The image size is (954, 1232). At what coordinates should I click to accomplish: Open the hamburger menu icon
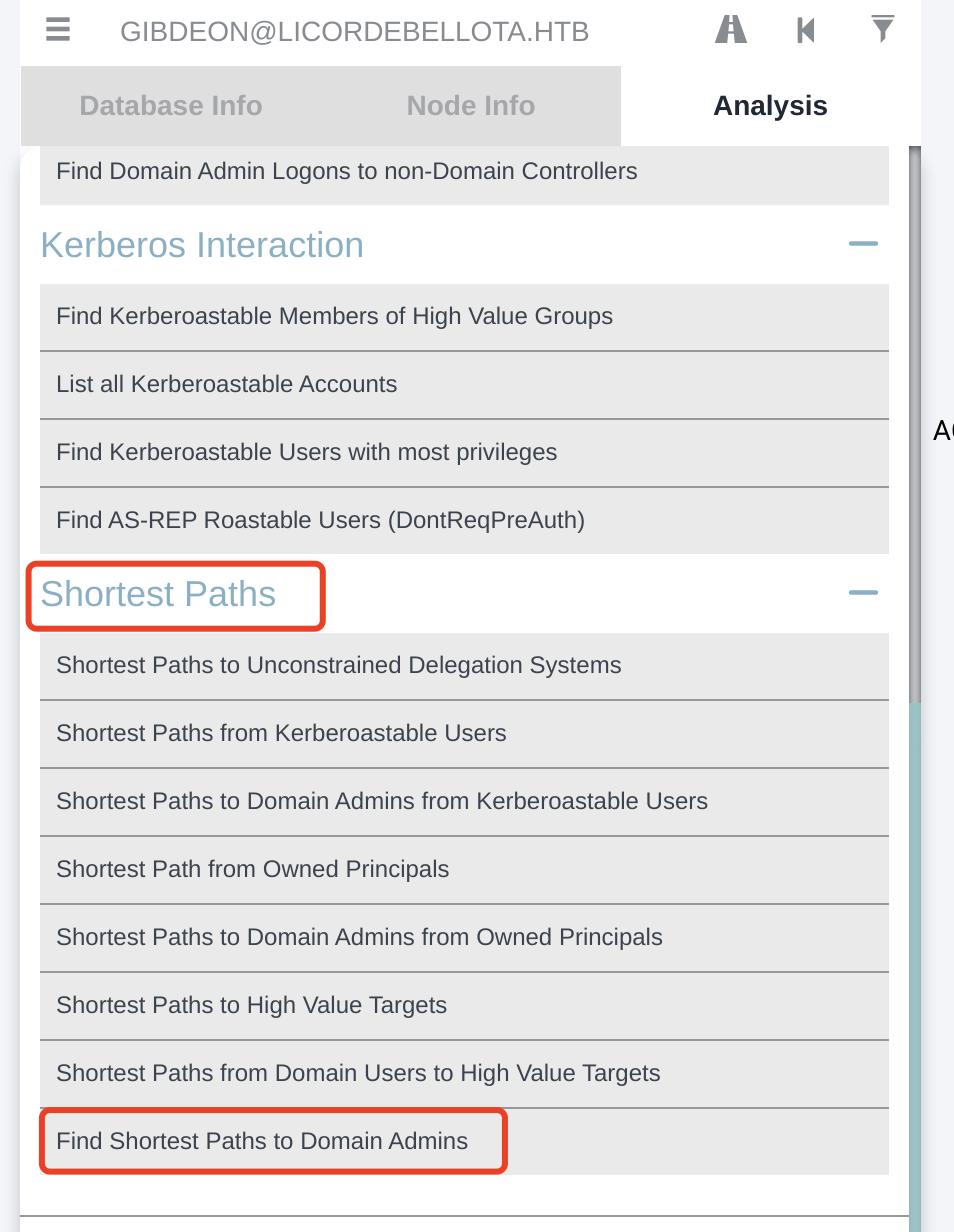58,30
